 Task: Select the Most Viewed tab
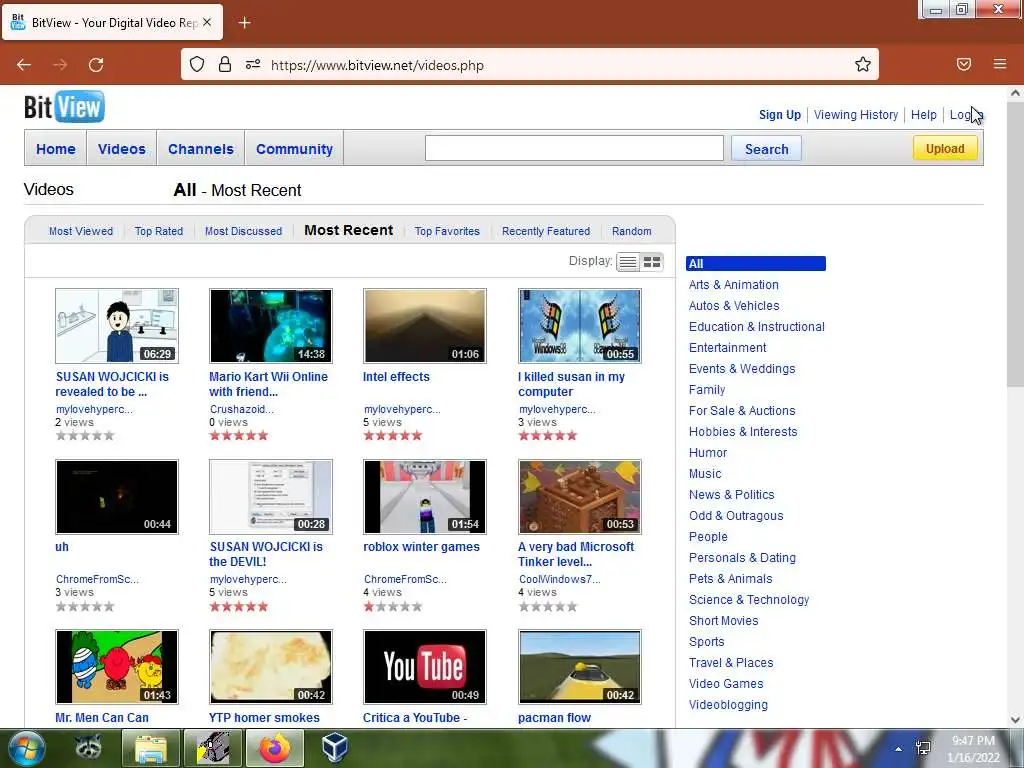81,231
